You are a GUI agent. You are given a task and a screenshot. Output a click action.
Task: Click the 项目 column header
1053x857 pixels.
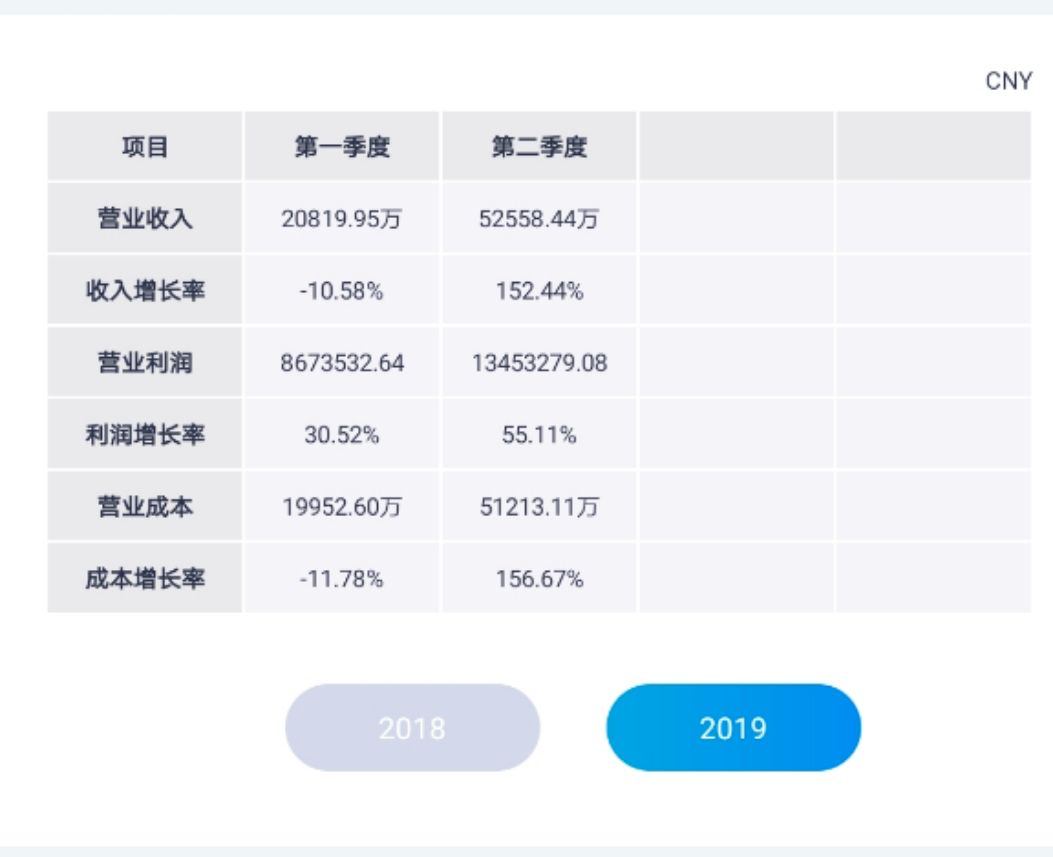tap(143, 146)
